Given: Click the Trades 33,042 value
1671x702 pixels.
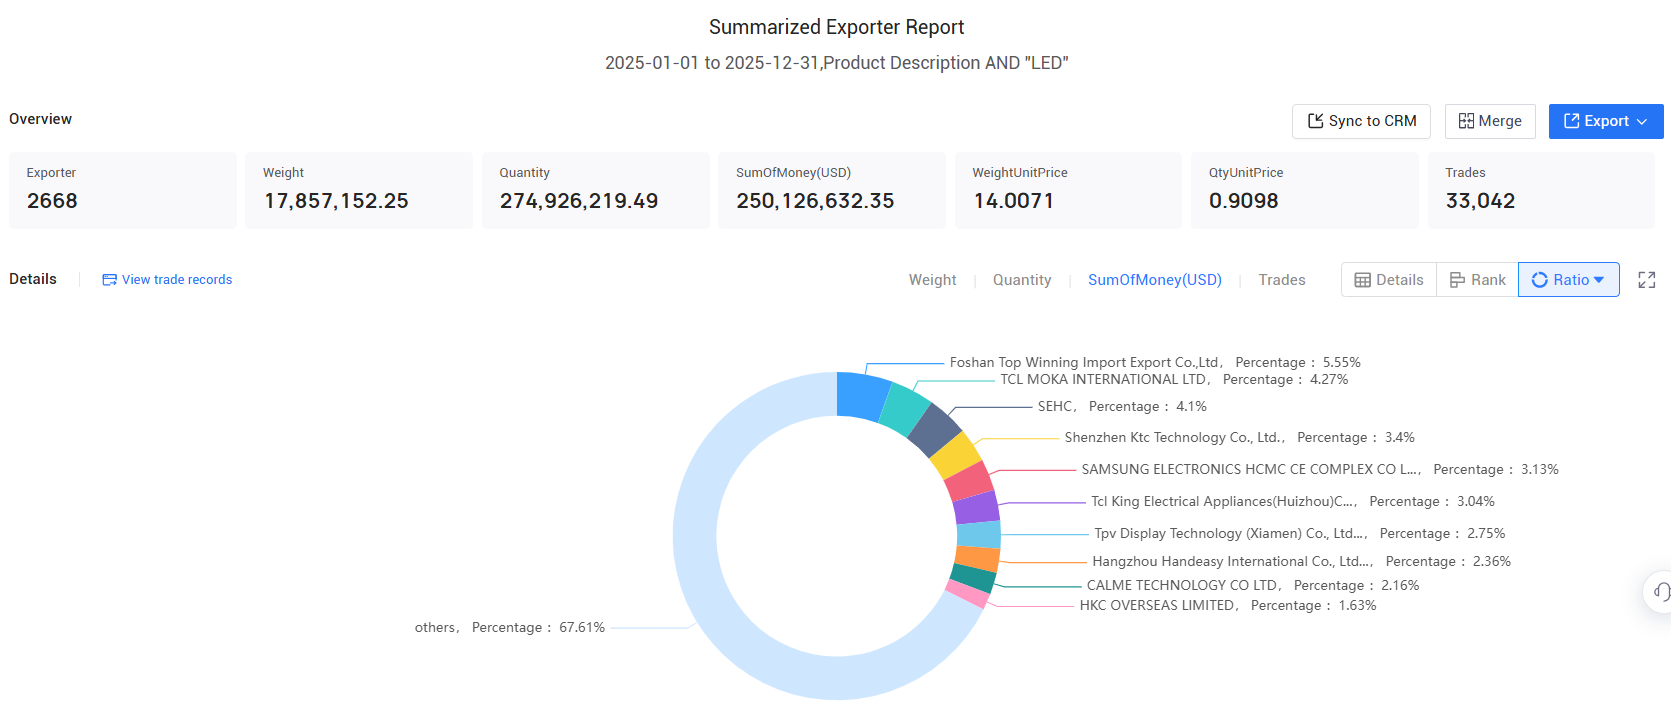Looking at the screenshot, I should pos(1480,201).
